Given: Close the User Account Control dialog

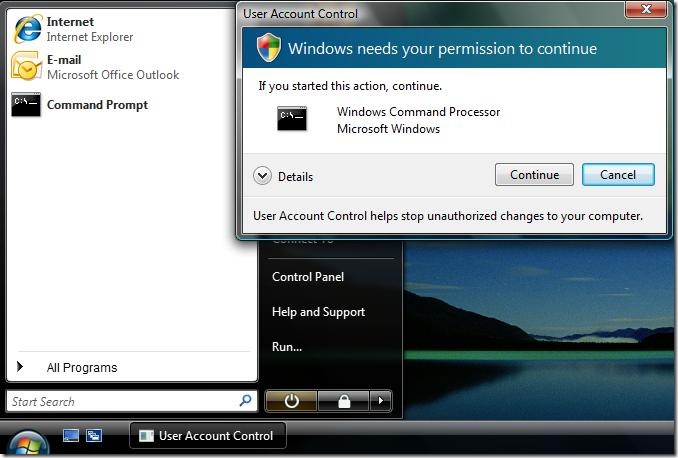Looking at the screenshot, I should [646, 9].
